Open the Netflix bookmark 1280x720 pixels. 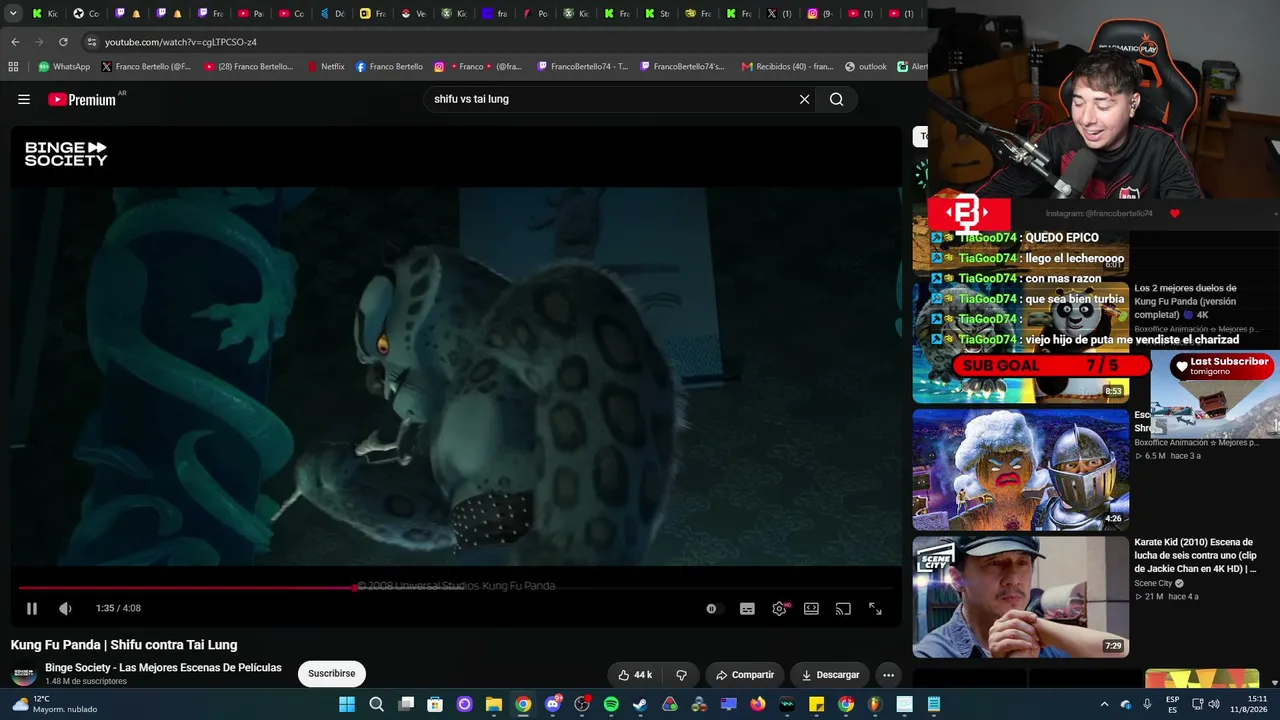[325, 67]
